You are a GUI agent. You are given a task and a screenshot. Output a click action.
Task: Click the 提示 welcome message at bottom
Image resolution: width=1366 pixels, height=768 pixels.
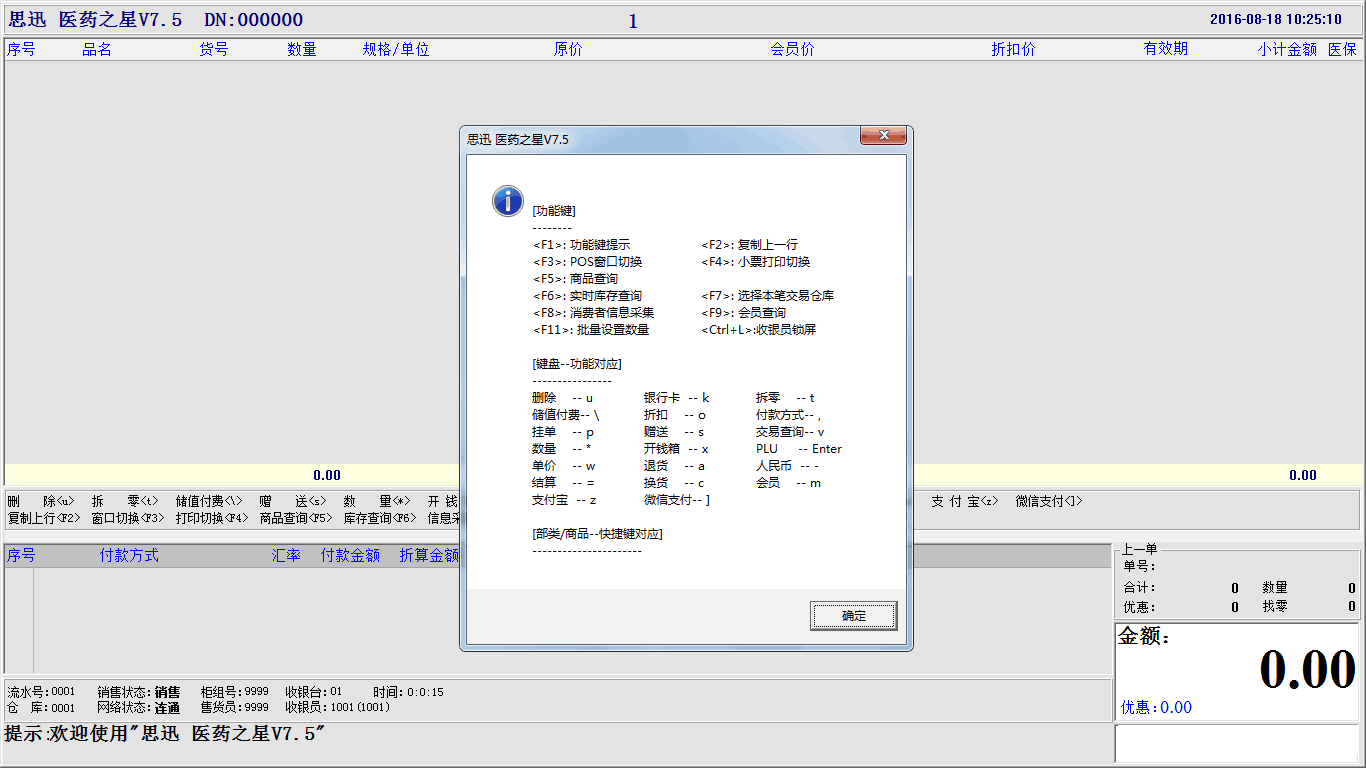tap(165, 735)
